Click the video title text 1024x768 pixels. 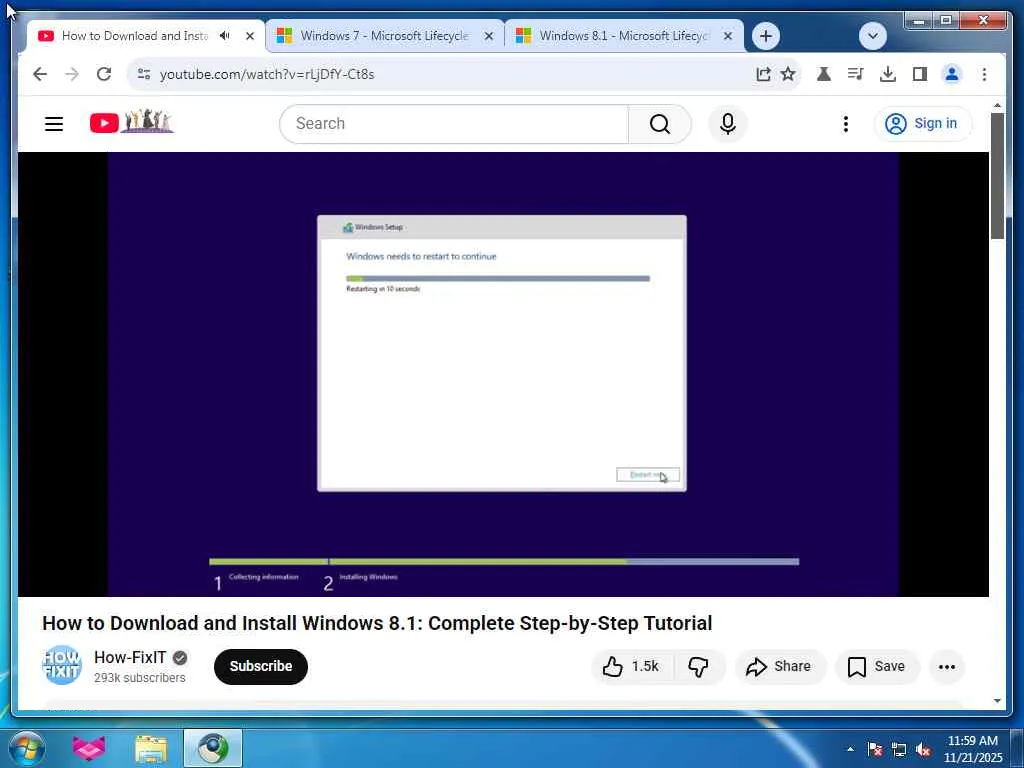pyautogui.click(x=377, y=623)
